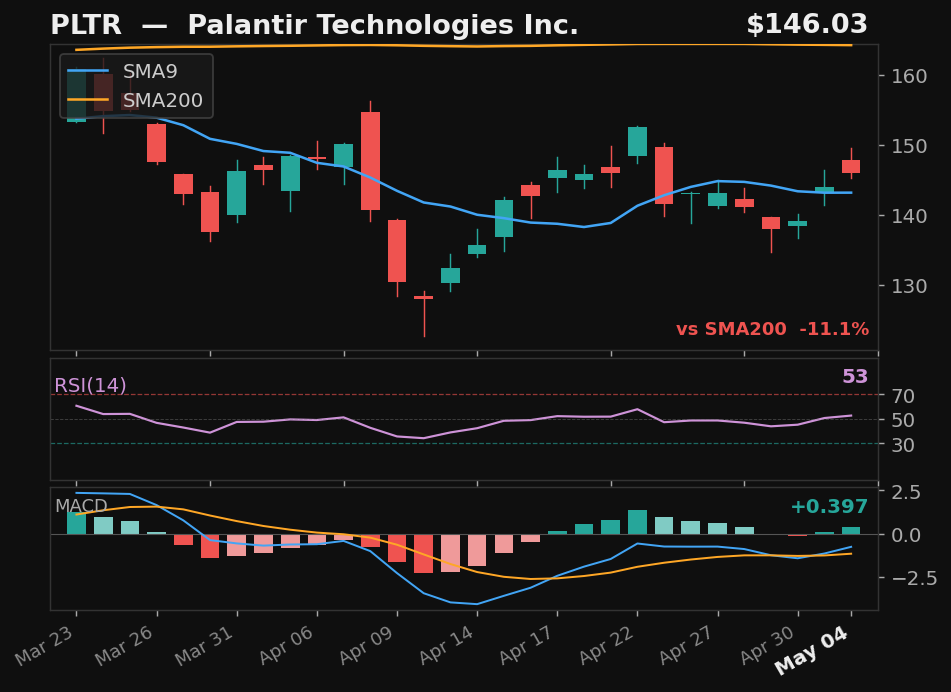This screenshot has height=692, width=951.
Task: Click the MACD value +0.397
Action: pyautogui.click(x=829, y=506)
